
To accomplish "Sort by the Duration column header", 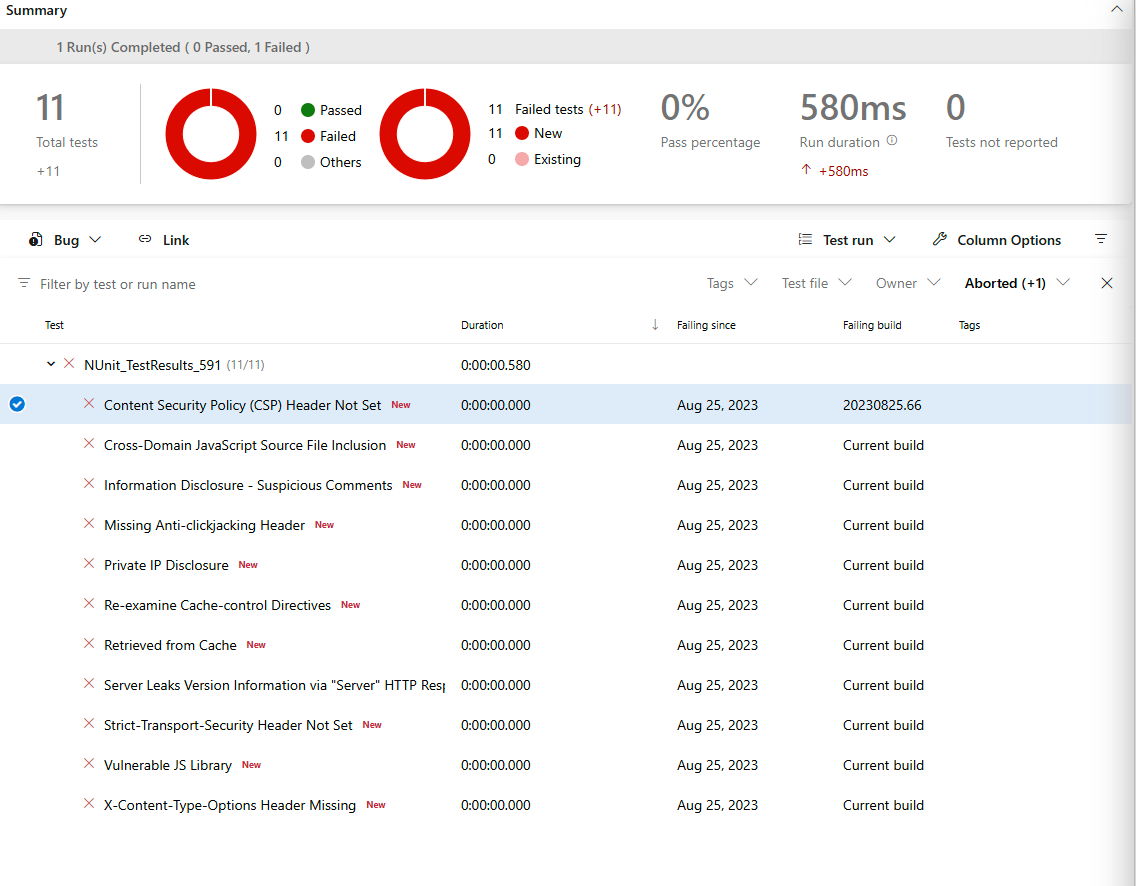I will pyautogui.click(x=482, y=325).
